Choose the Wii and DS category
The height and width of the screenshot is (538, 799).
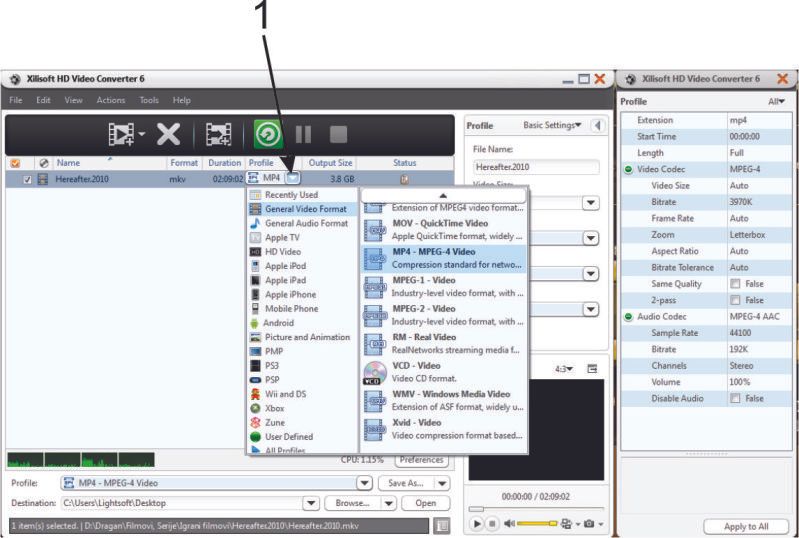coord(303,394)
